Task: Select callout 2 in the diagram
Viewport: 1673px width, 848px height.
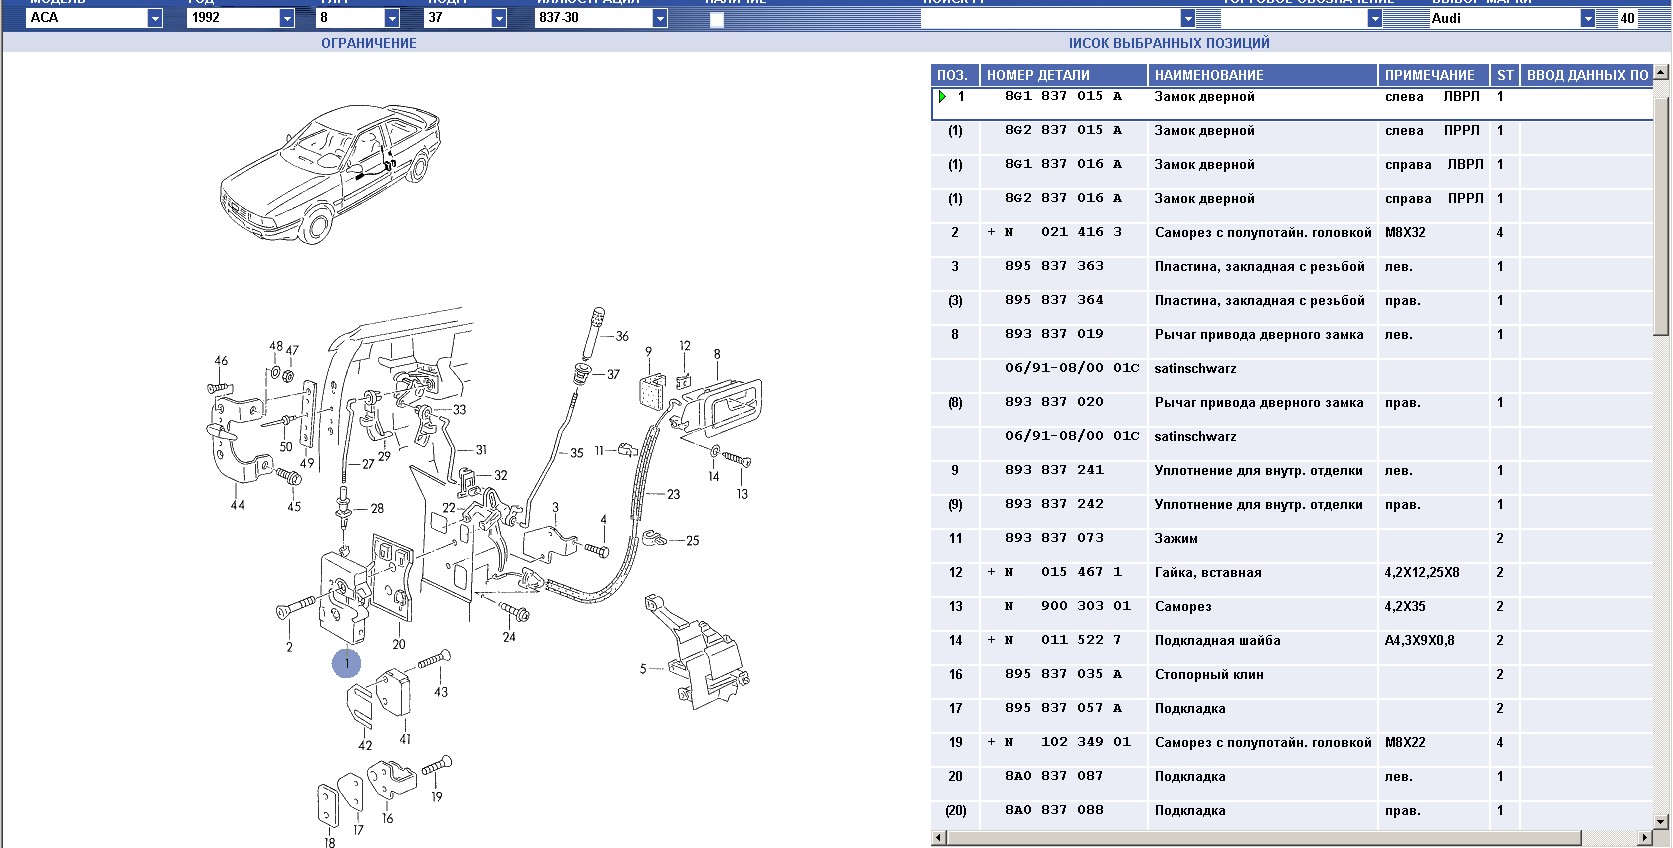Action: [289, 647]
